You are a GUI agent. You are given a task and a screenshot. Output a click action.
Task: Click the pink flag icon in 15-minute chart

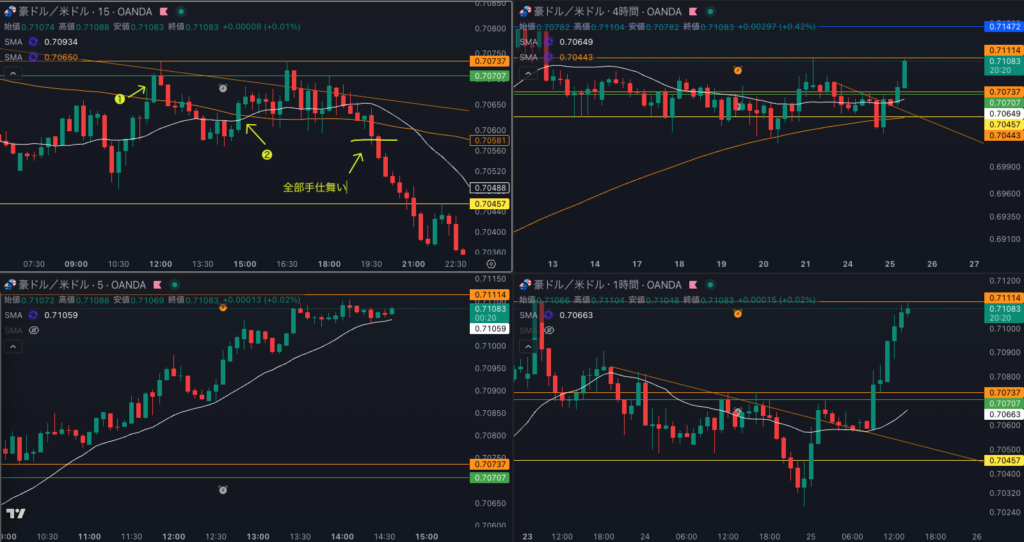(162, 12)
